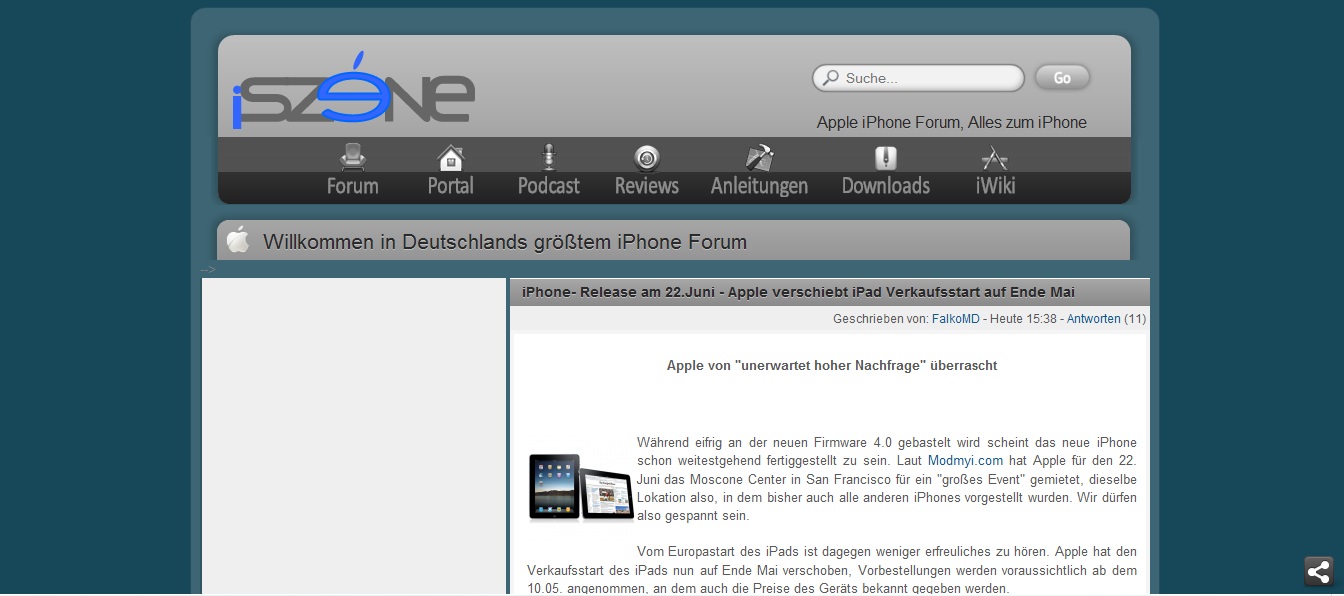Open author FalkoMD's profile link
1344x596 pixels.
955,319
